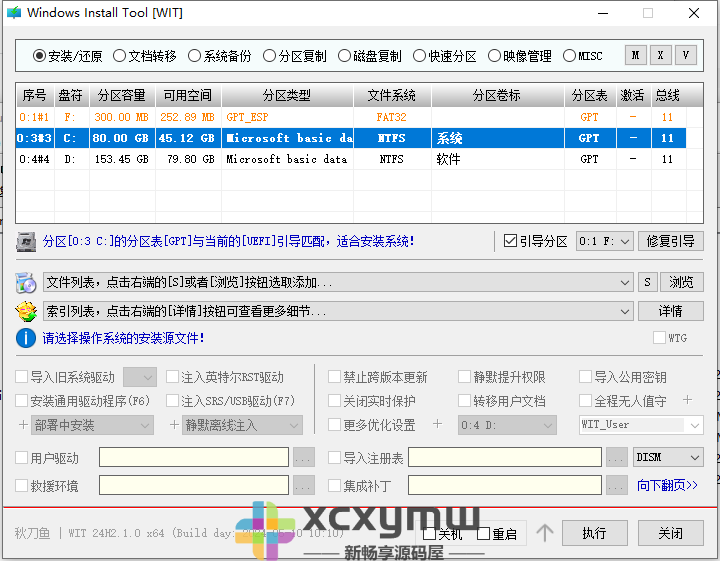Viewport: 720px width, 561px height.
Task: Click the plus icon next to 全程无人值守
Action: (x=687, y=400)
